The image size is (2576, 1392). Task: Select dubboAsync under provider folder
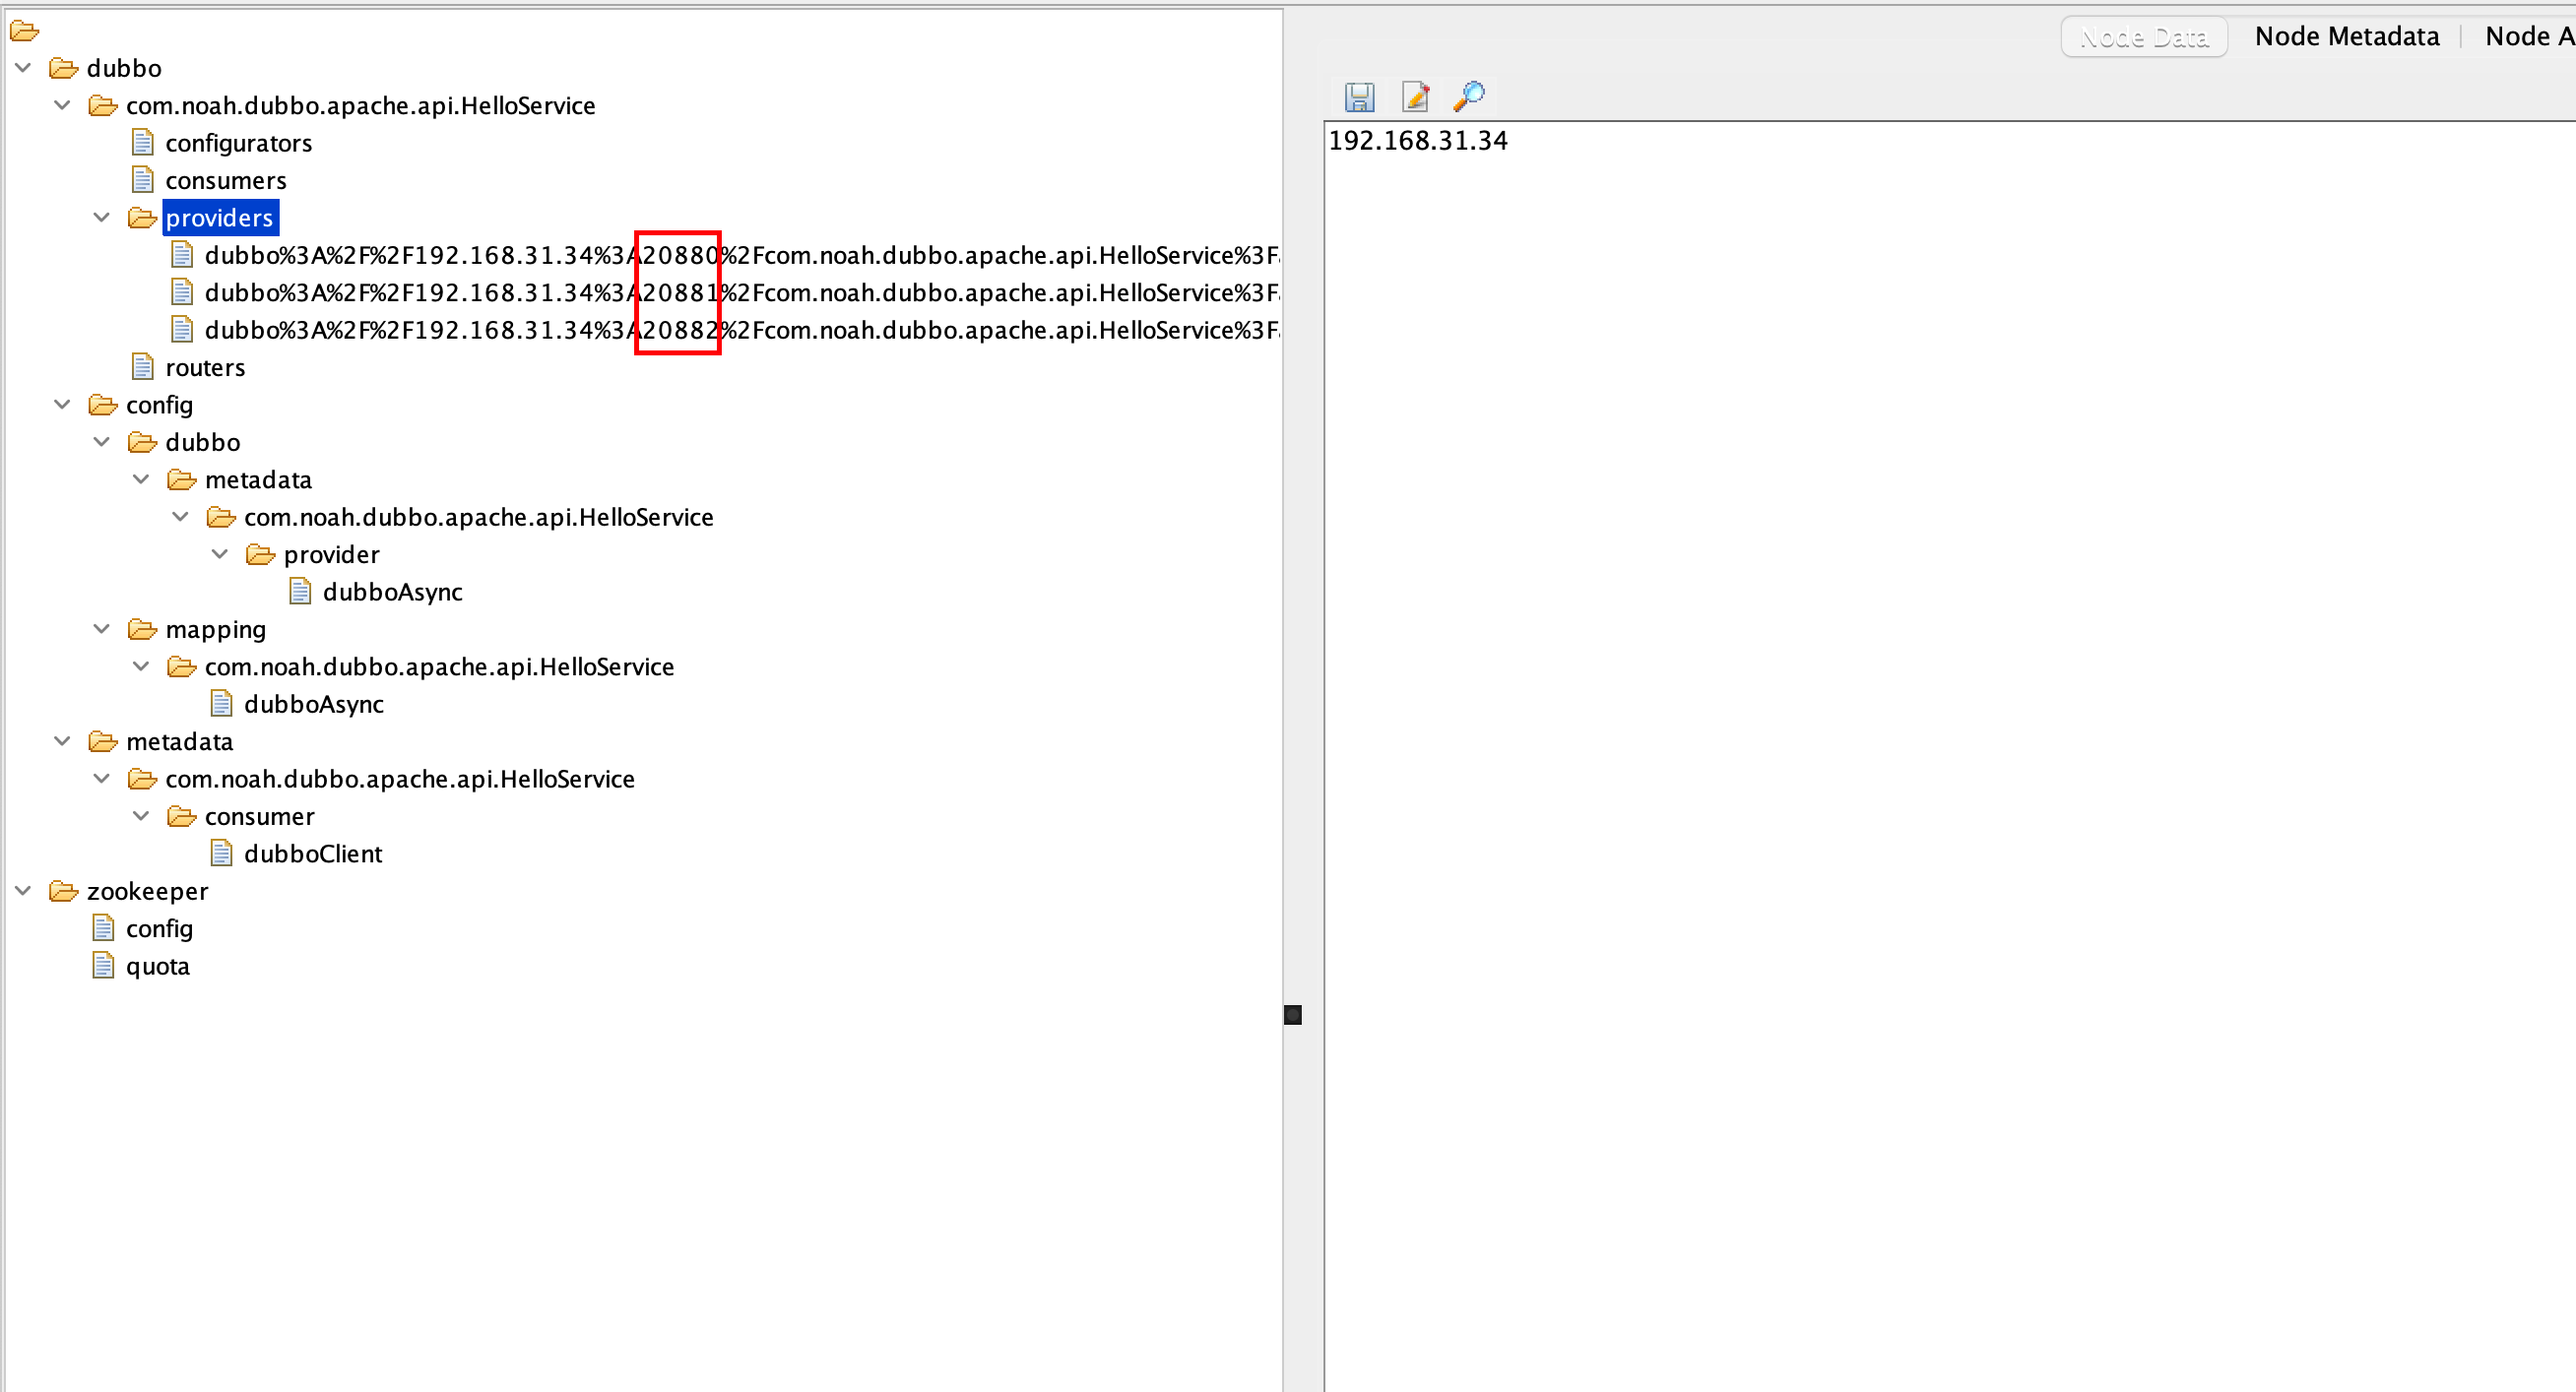[392, 592]
